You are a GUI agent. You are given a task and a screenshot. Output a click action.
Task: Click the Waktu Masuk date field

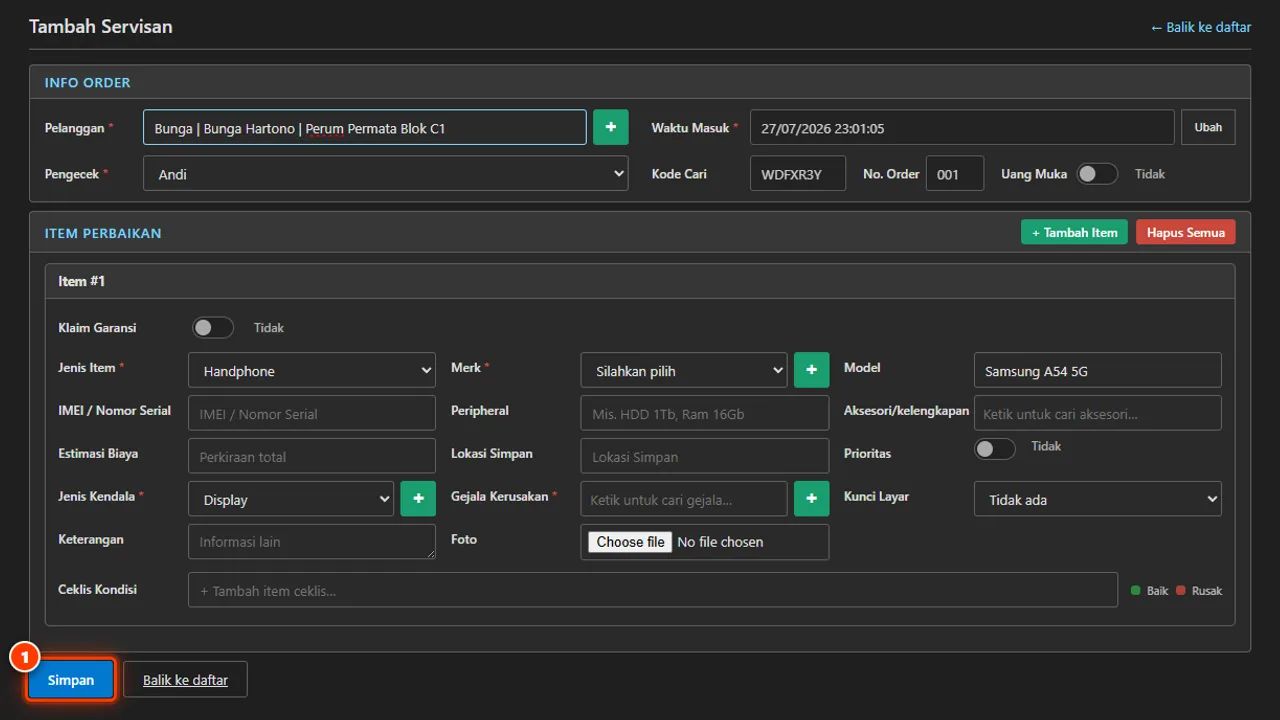point(962,127)
